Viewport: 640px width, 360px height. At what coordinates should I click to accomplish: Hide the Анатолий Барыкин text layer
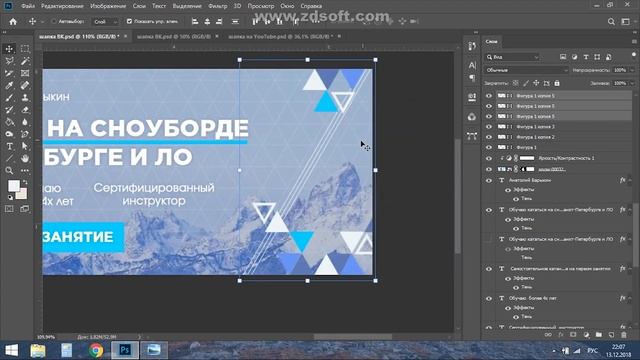pos(489,180)
